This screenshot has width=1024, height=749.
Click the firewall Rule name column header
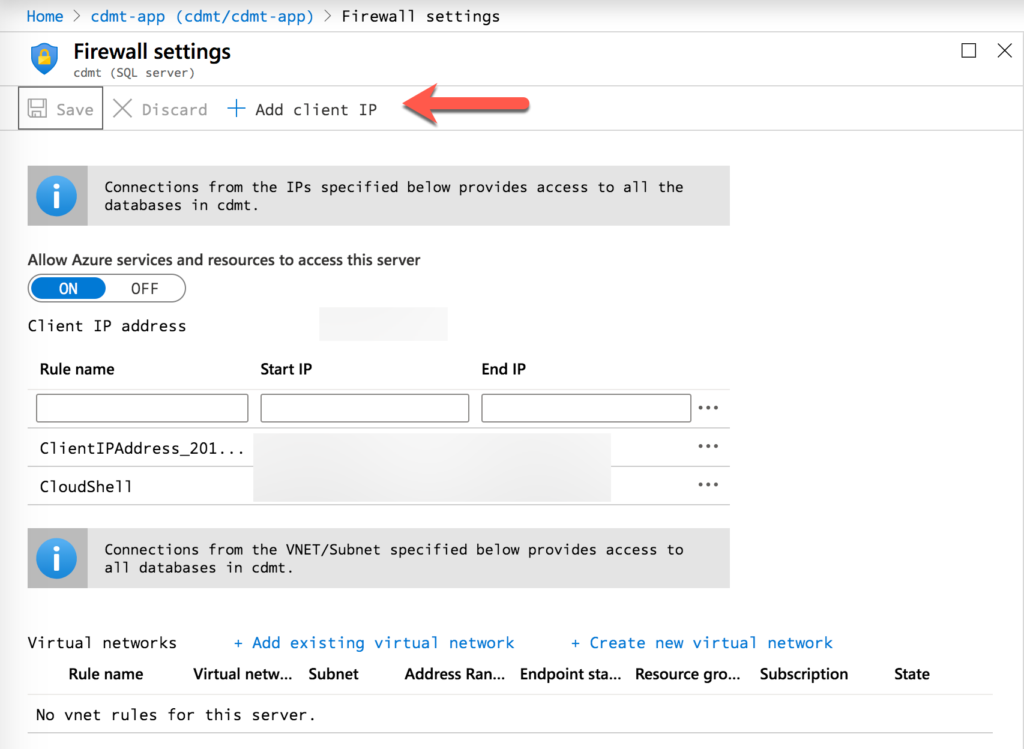[x=77, y=370]
